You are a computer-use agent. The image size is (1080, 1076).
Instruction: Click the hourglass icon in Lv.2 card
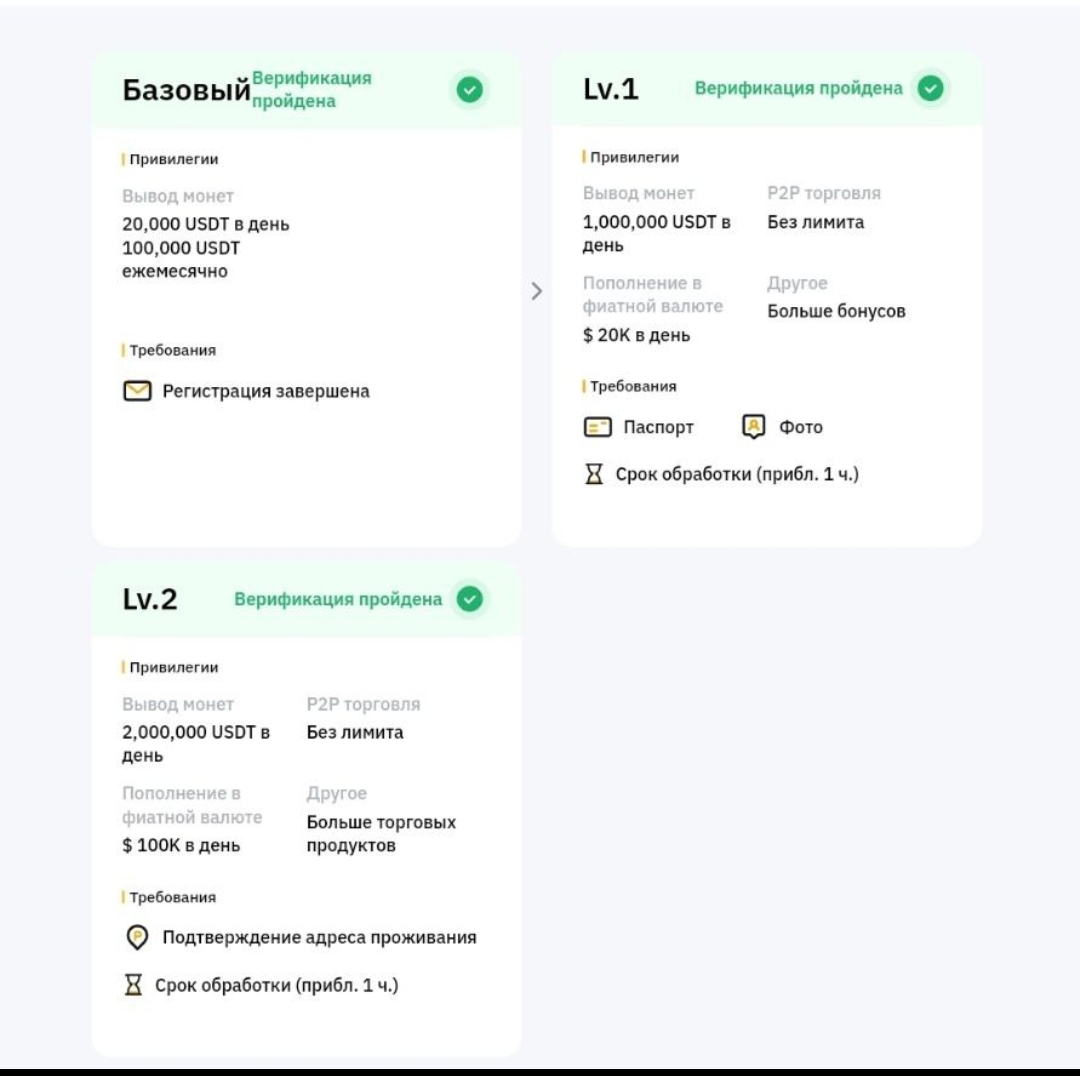click(133, 985)
